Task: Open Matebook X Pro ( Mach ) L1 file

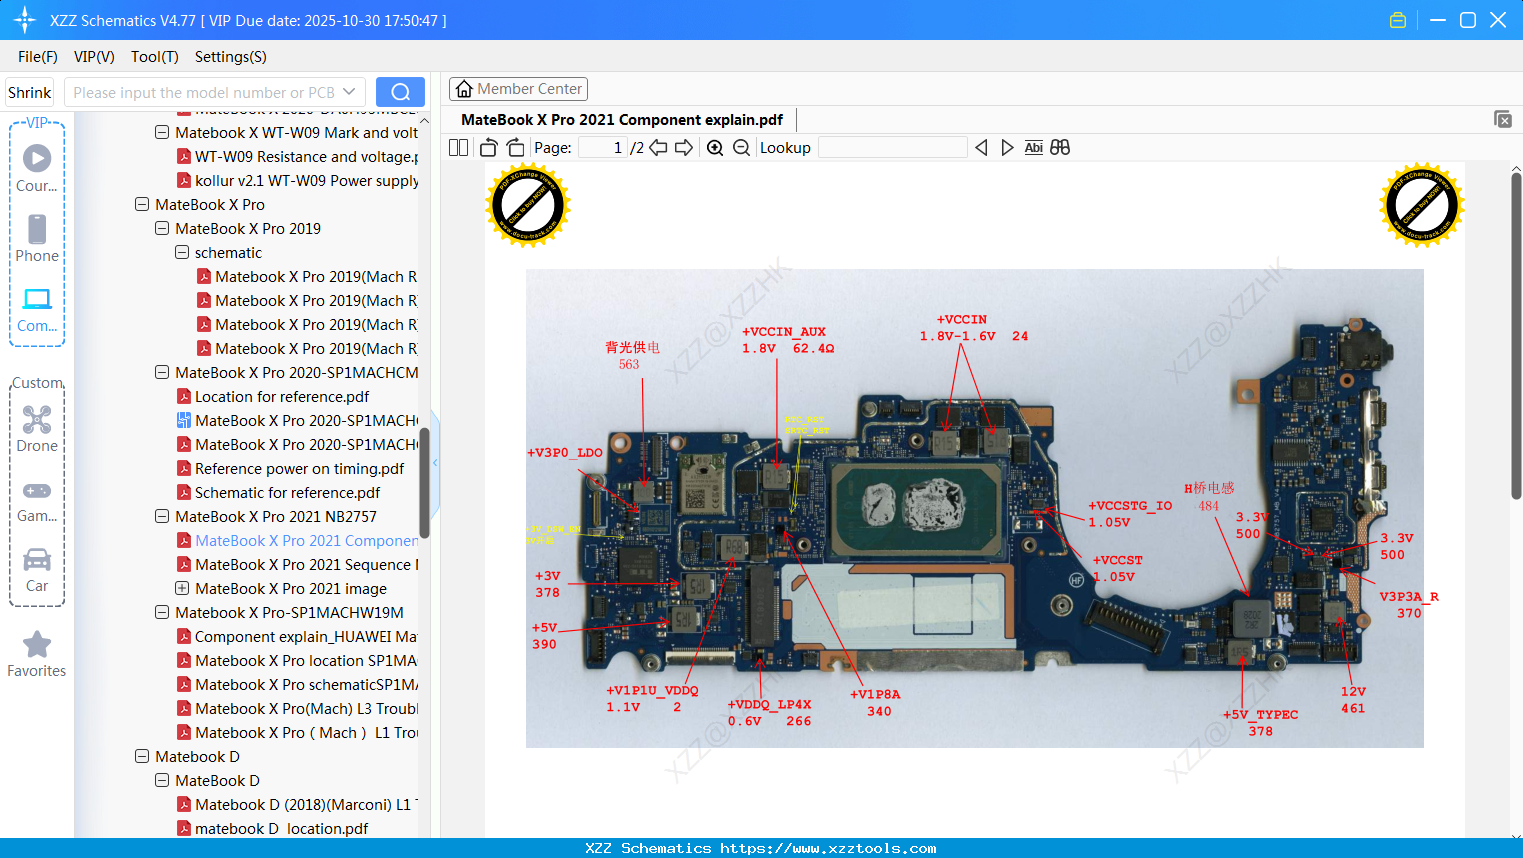Action: (298, 732)
